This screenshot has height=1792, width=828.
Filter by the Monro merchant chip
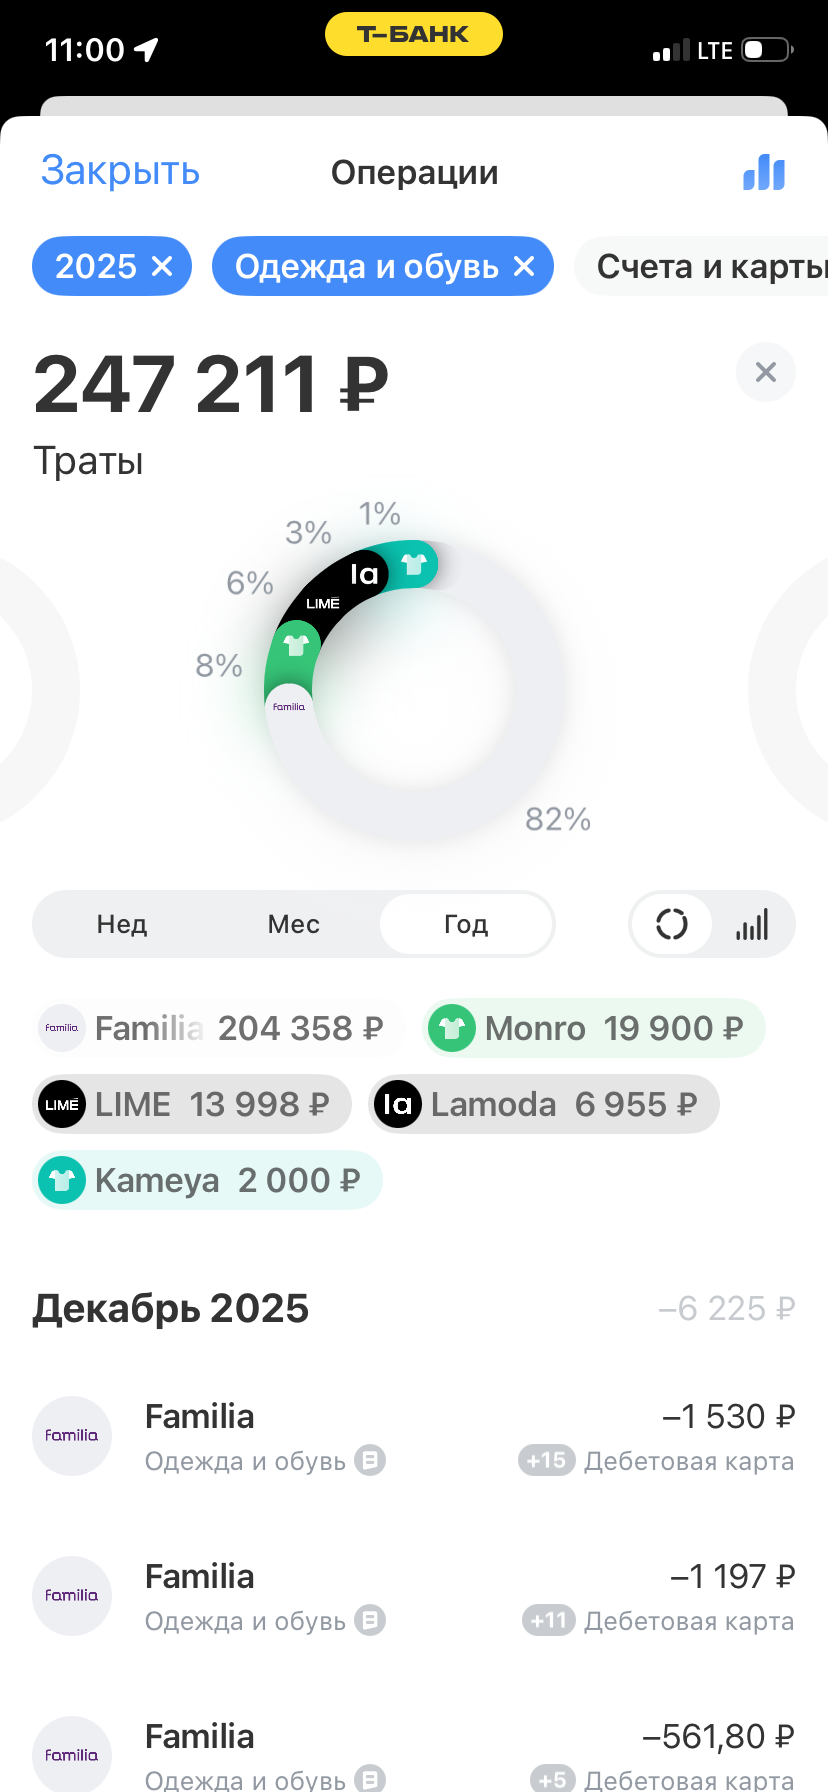click(x=592, y=1028)
